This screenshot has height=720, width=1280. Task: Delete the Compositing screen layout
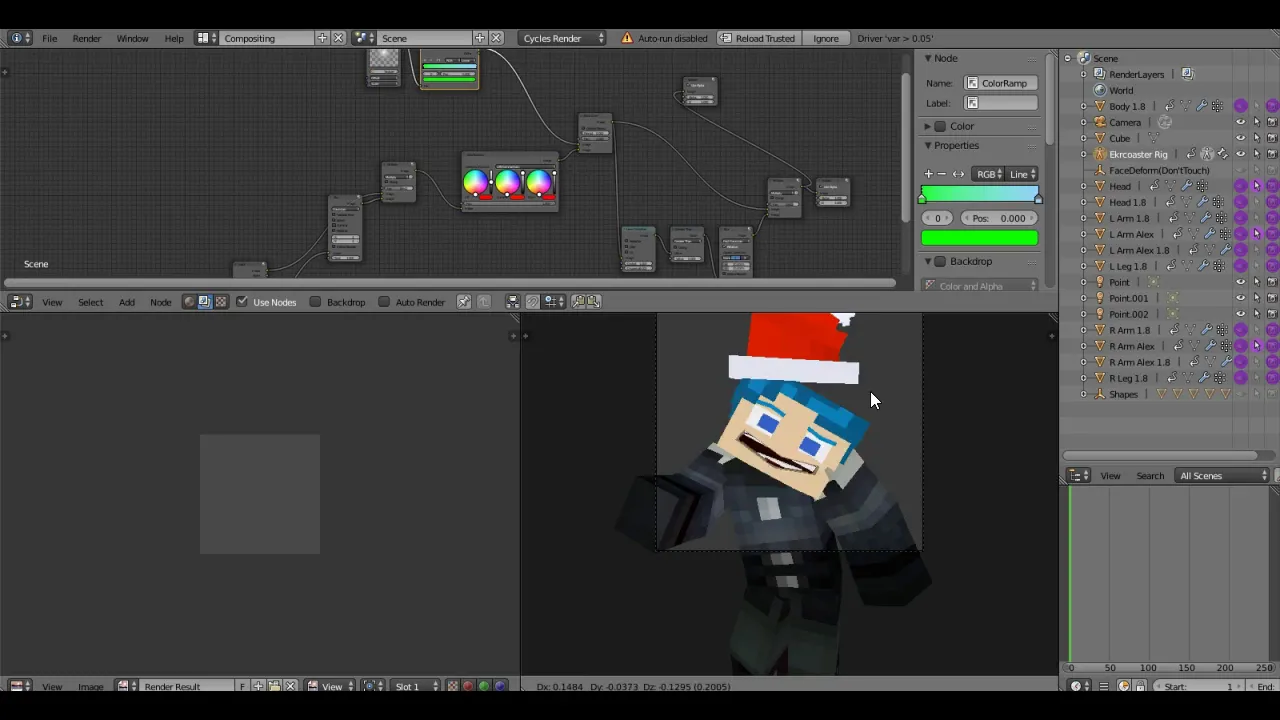click(x=338, y=38)
